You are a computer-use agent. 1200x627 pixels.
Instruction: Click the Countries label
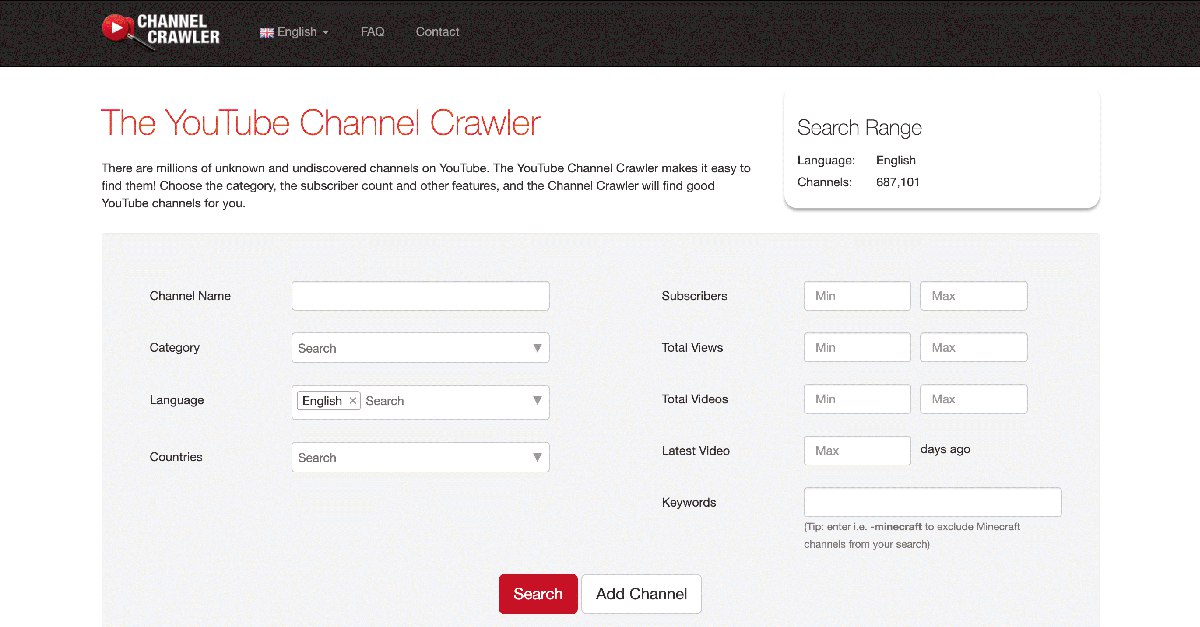click(176, 457)
